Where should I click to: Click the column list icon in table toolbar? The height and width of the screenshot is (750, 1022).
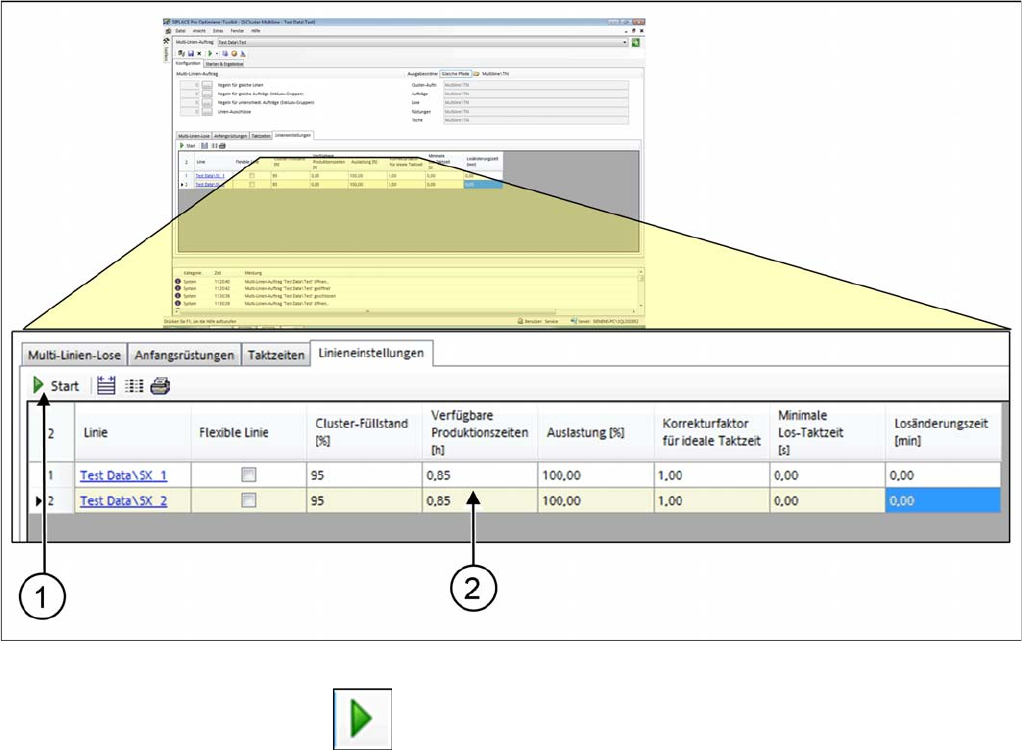pos(134,385)
